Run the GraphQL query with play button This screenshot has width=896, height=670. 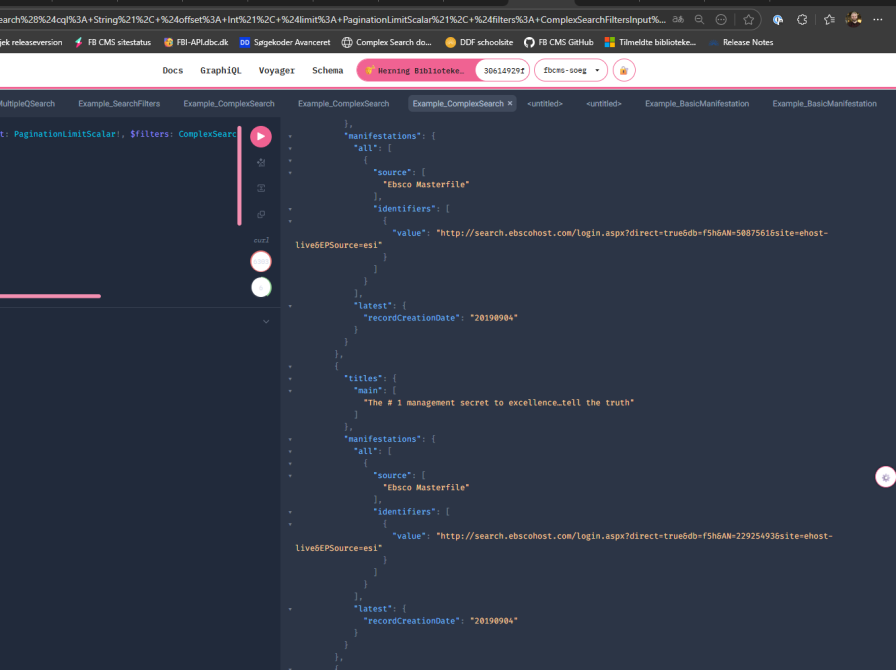pyautogui.click(x=261, y=137)
